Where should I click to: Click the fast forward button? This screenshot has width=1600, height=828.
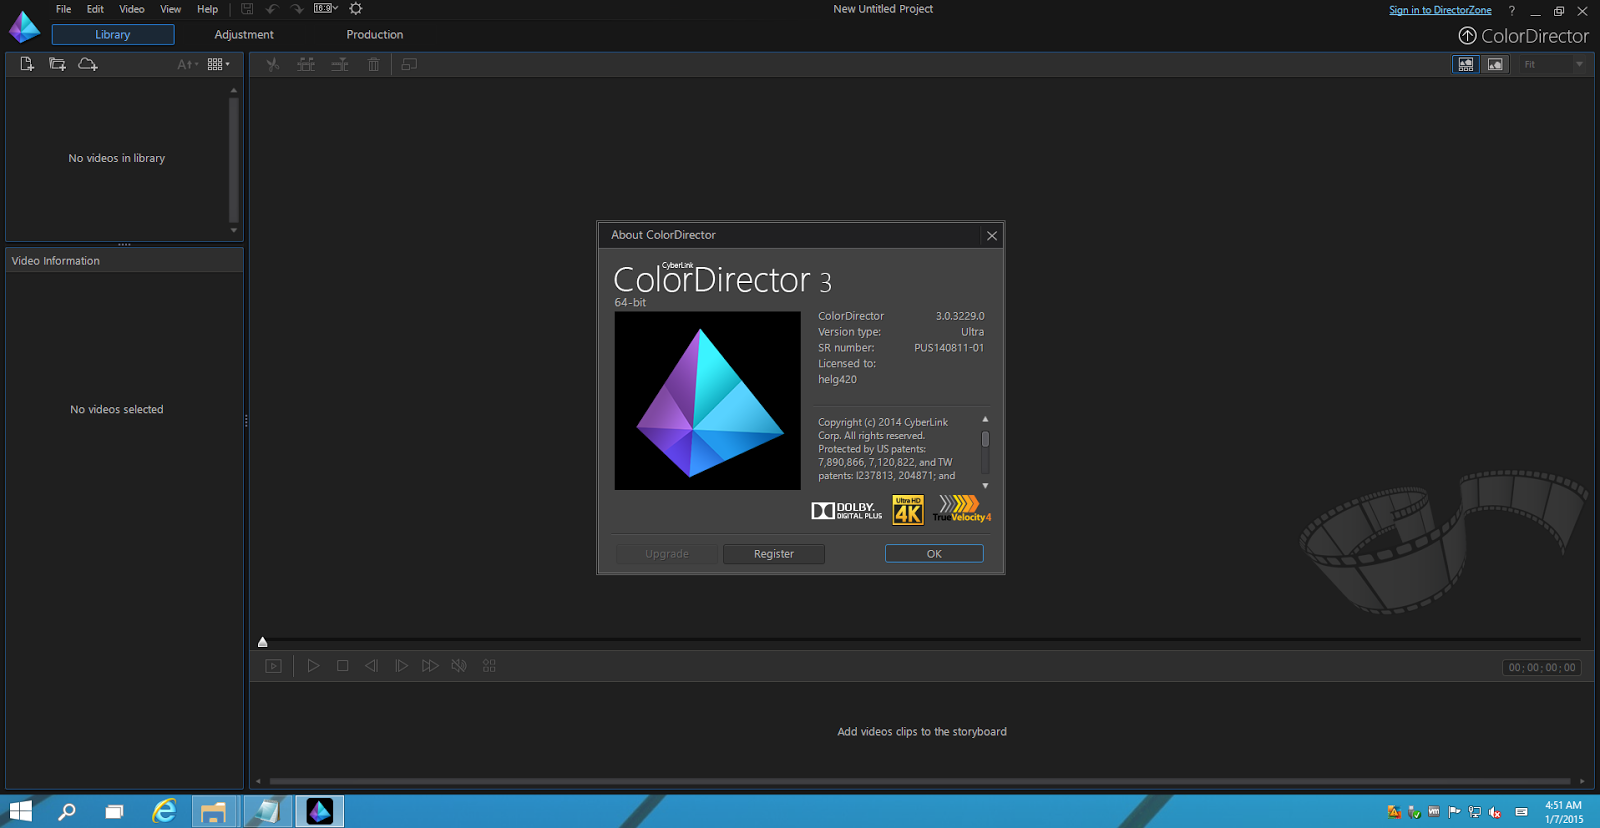tap(430, 666)
